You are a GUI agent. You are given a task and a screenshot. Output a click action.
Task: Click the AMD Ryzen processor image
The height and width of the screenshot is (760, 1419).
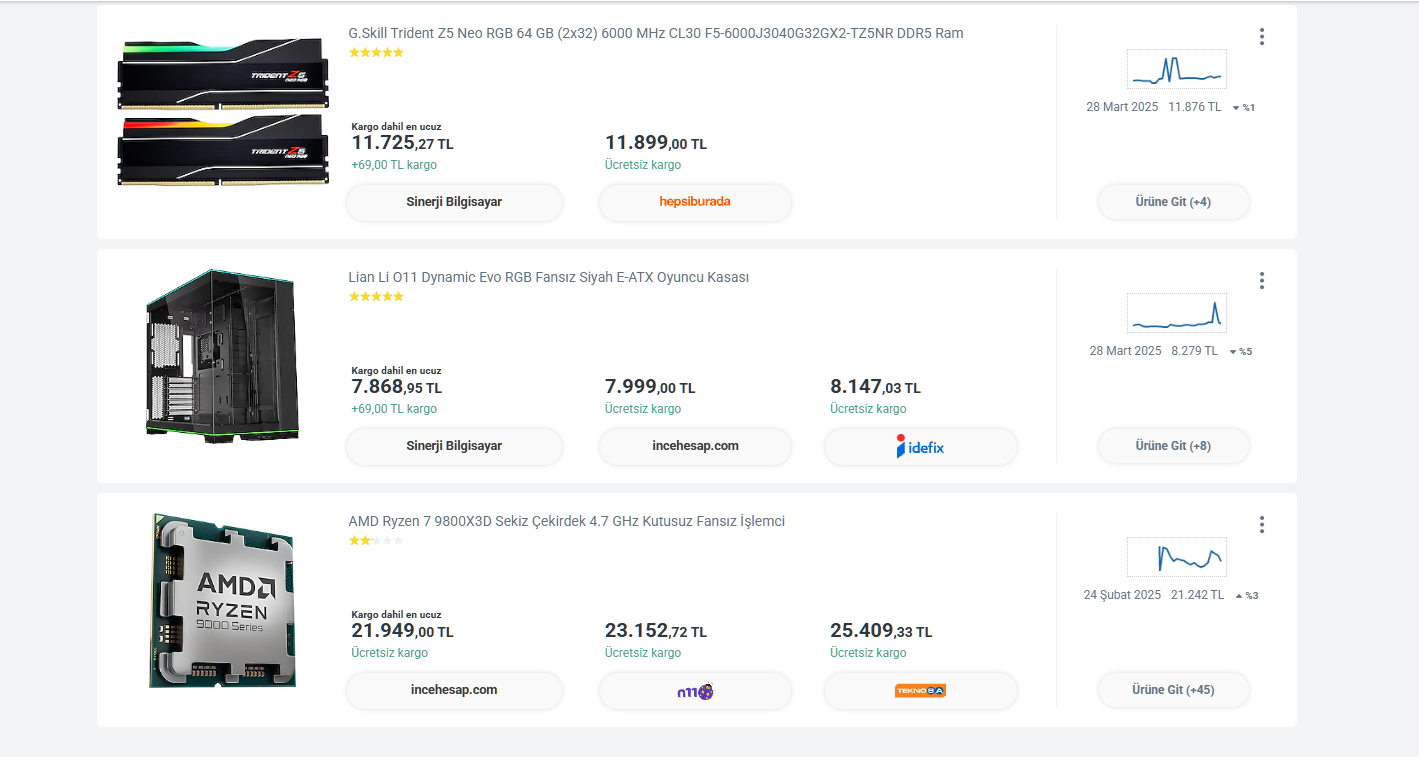tap(222, 600)
